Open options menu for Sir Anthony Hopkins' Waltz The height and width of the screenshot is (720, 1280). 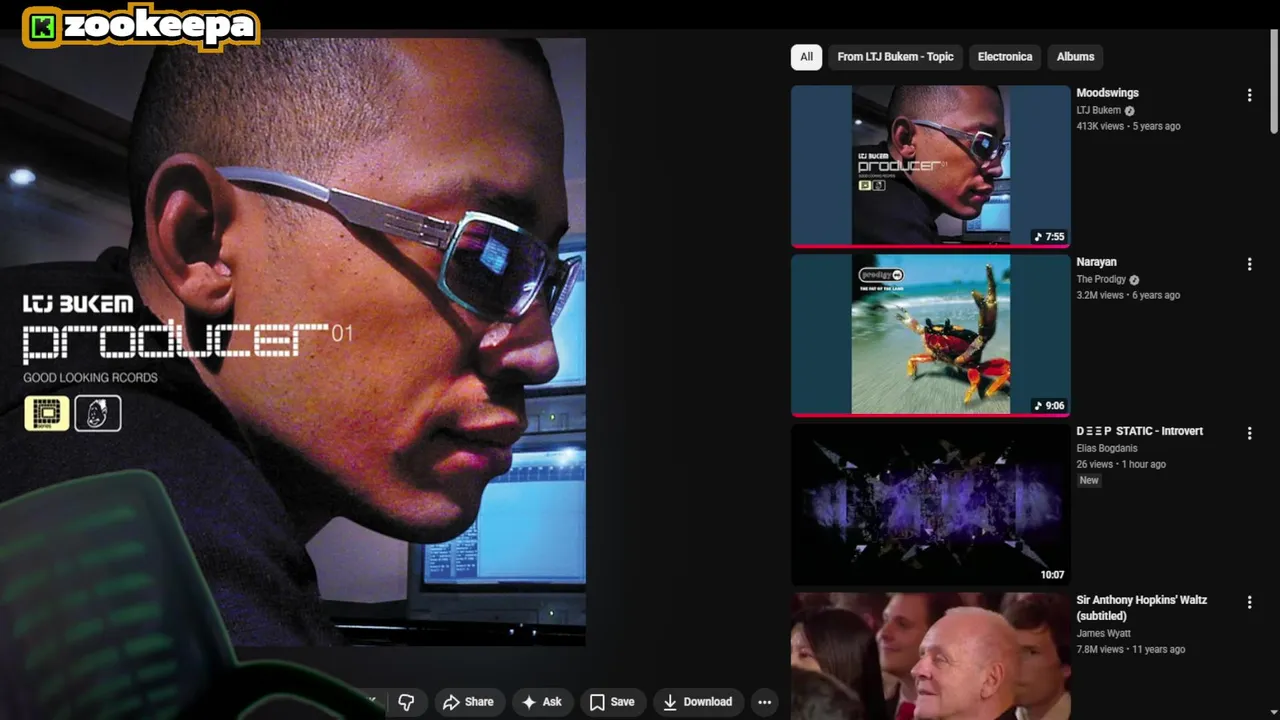[1249, 602]
